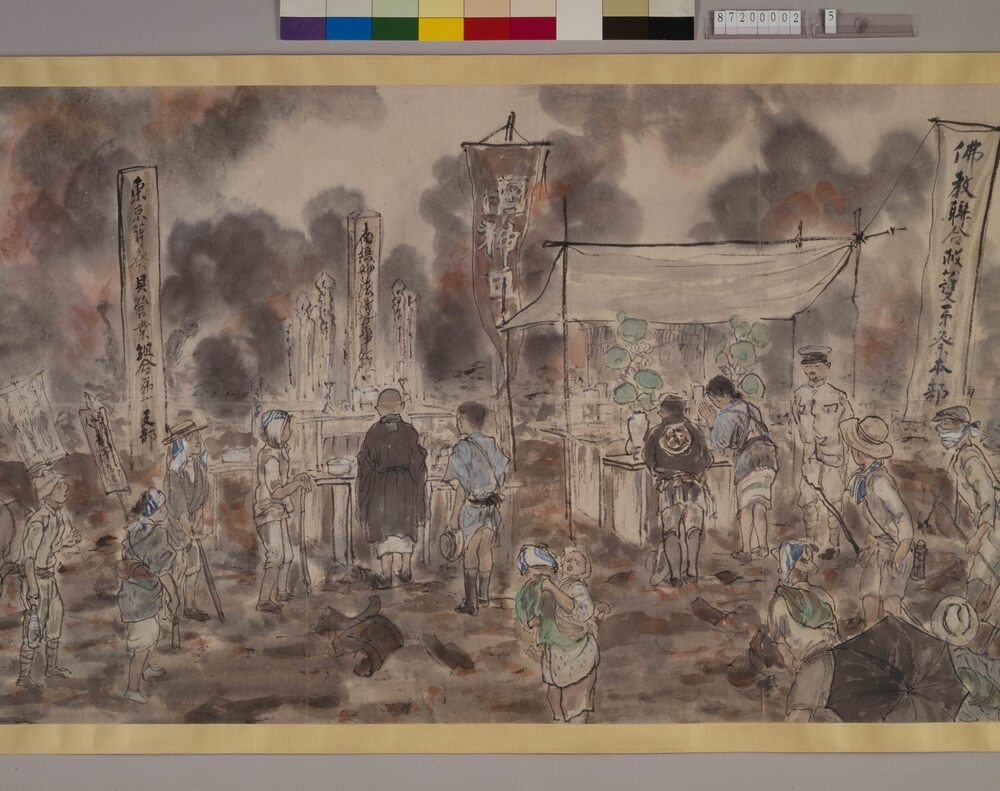This screenshot has width=1000, height=791.
Task: Select the large white color chart swatch
Action: point(579,20)
